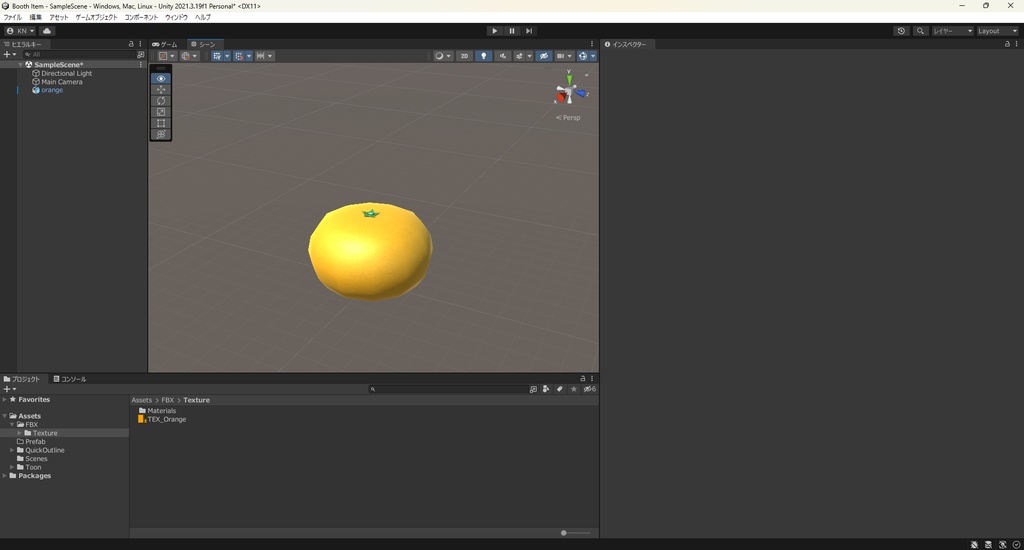Expand the Toon folder arrow
This screenshot has width=1024, height=550.
(x=12, y=467)
